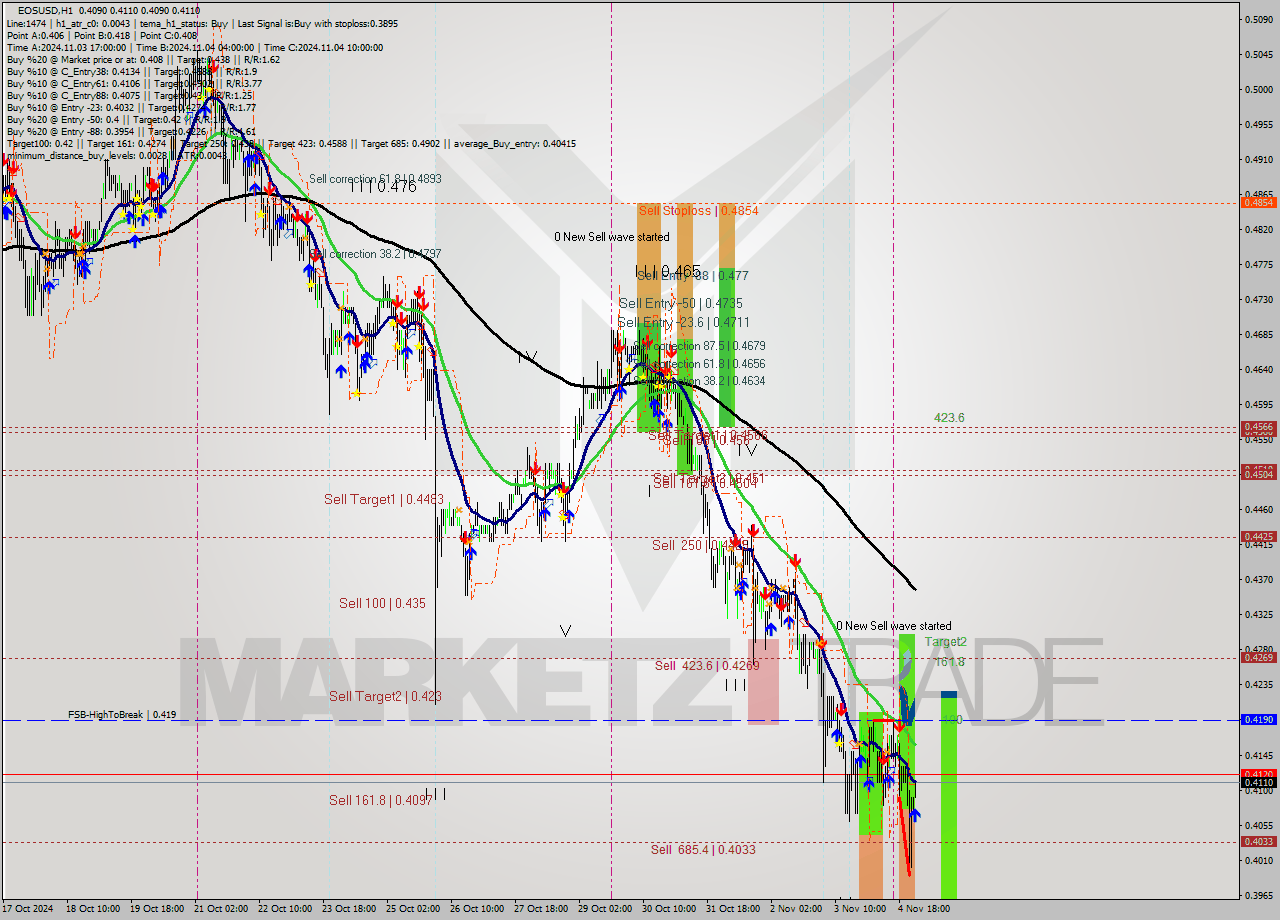Select the dark blue cap on the green bar

click(949, 694)
